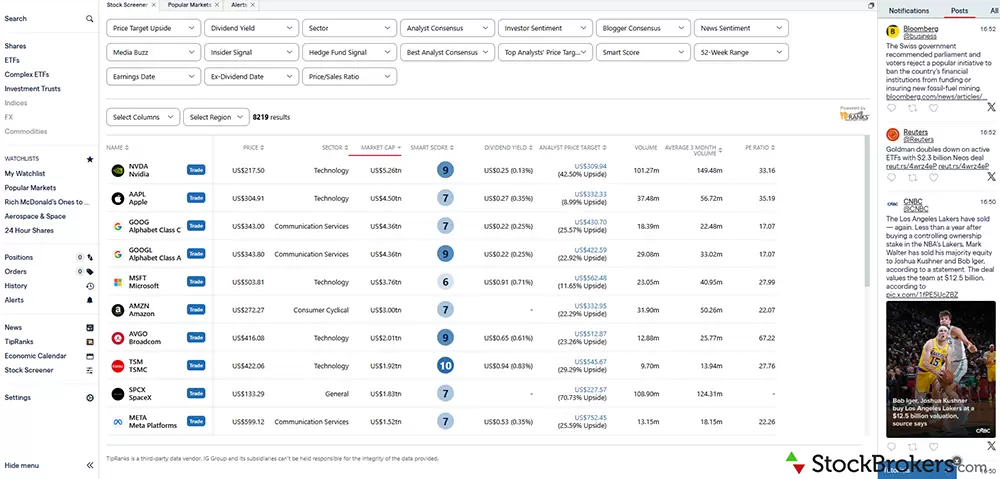Open the Hedge Fund Signal dropdown
This screenshot has height=479, width=1000.
point(349,52)
